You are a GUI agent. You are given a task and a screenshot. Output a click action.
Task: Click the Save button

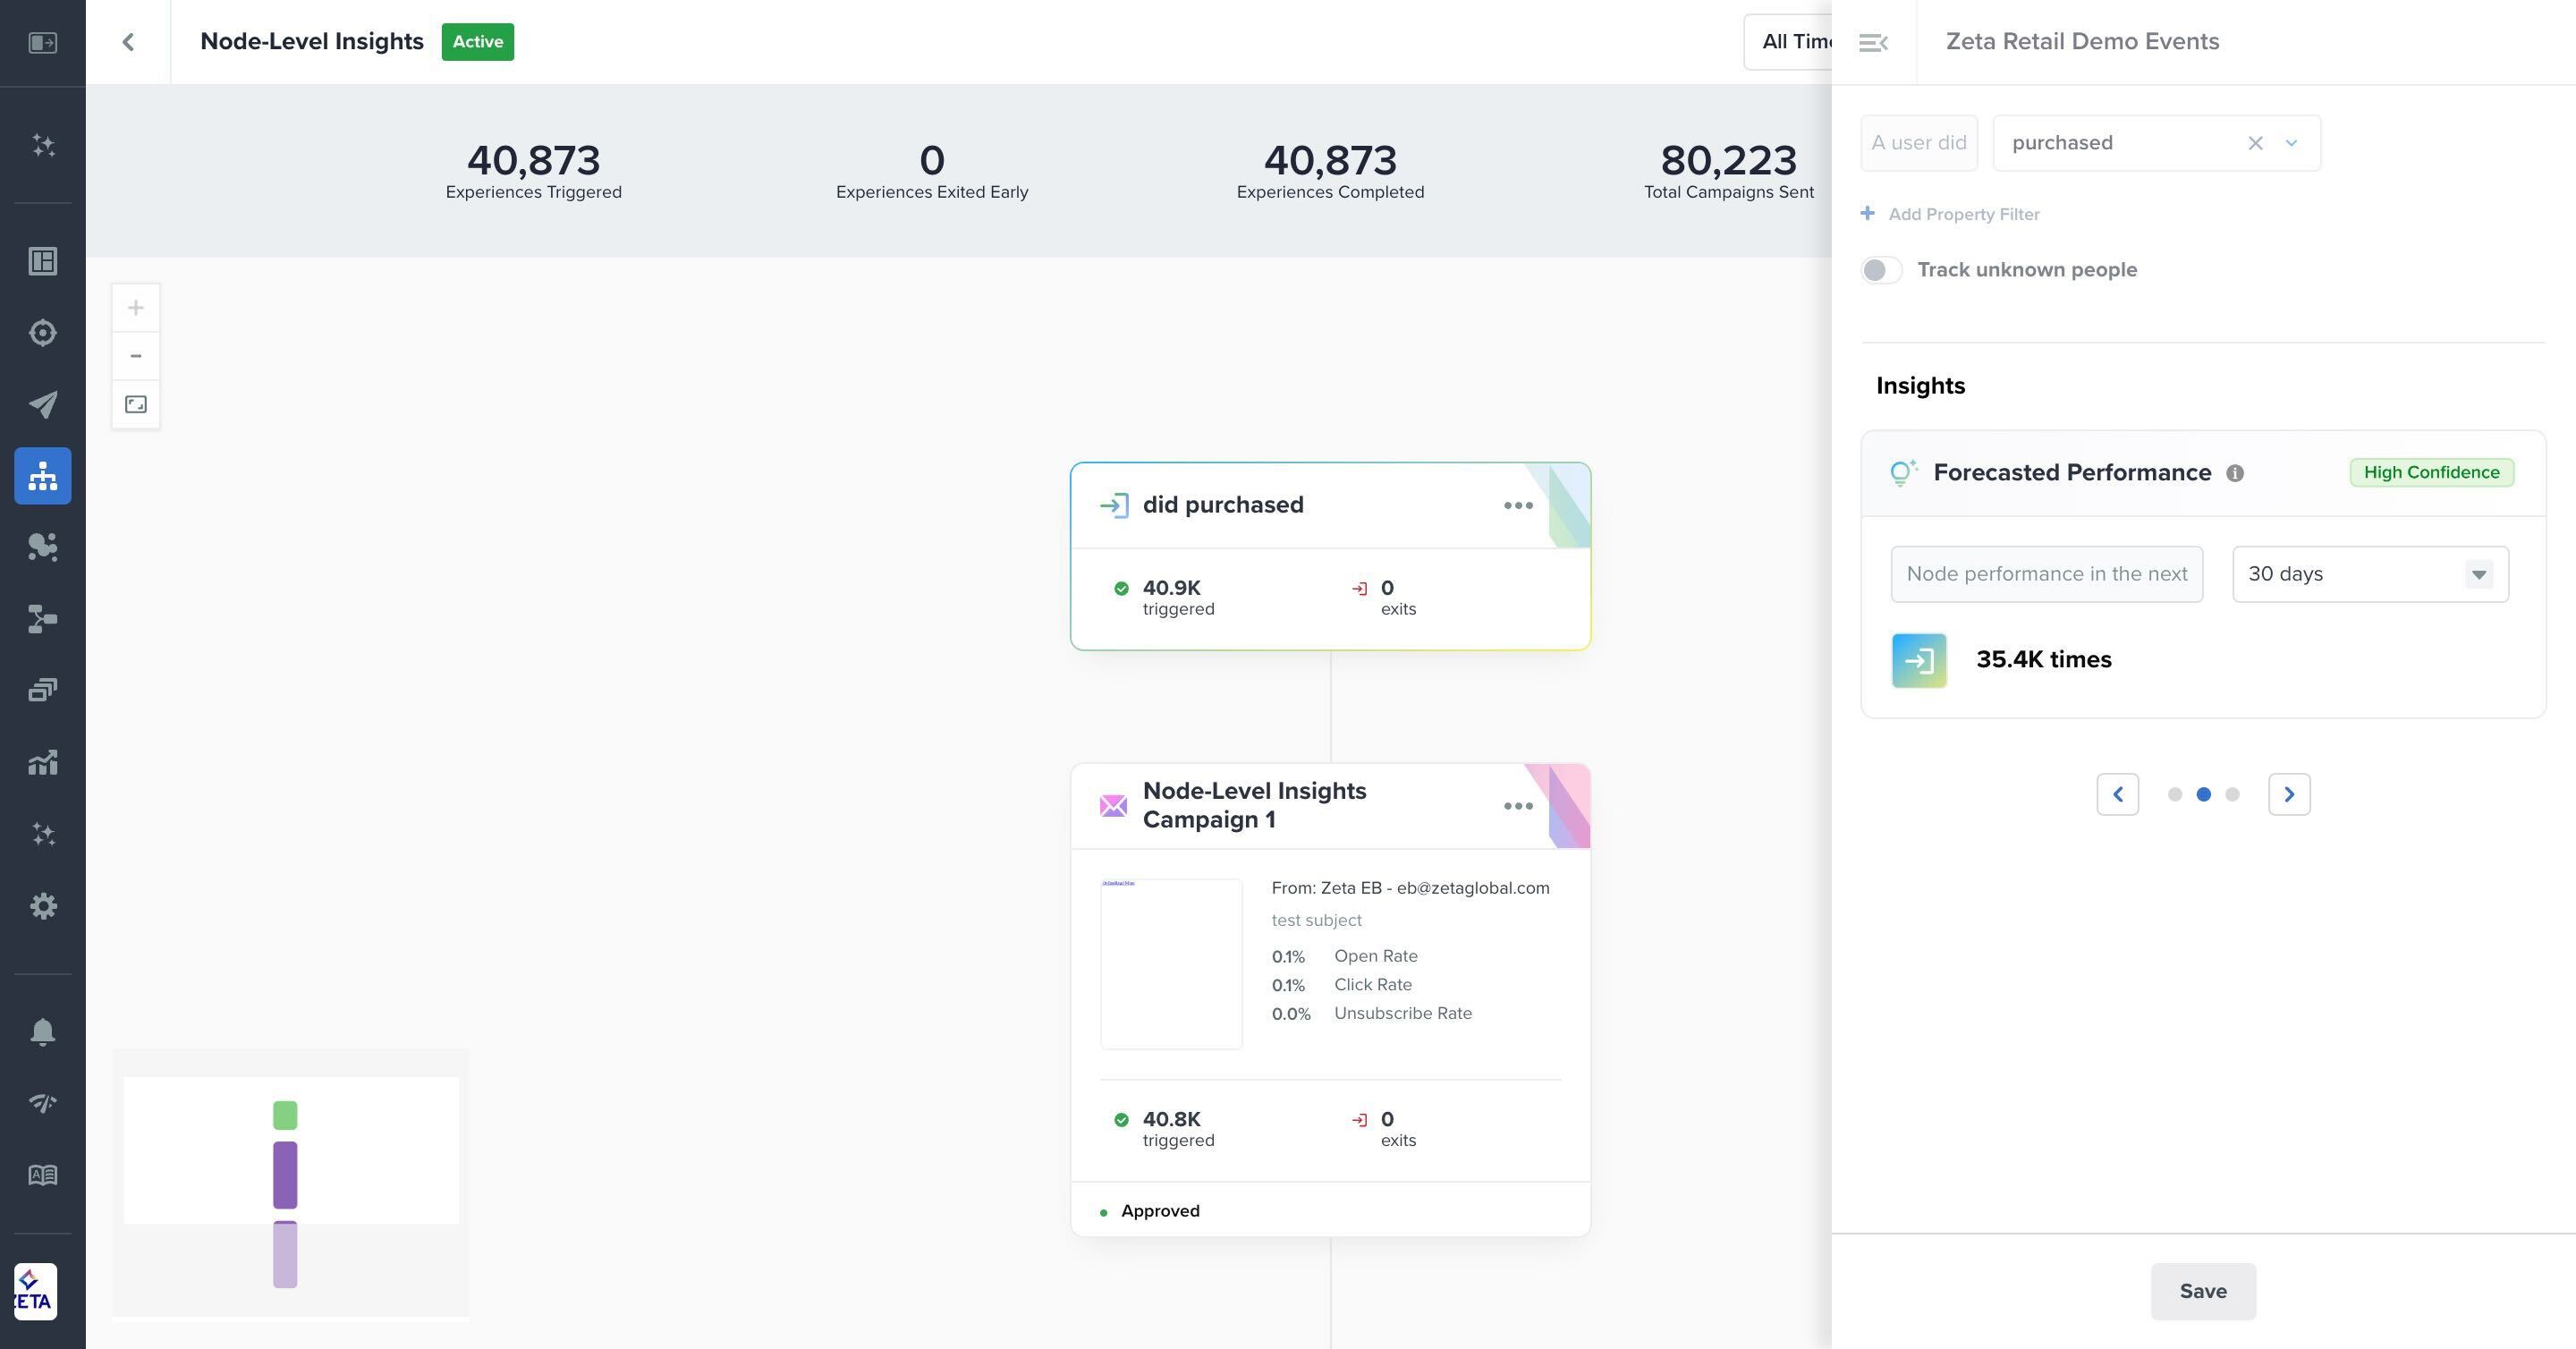tap(2203, 1291)
